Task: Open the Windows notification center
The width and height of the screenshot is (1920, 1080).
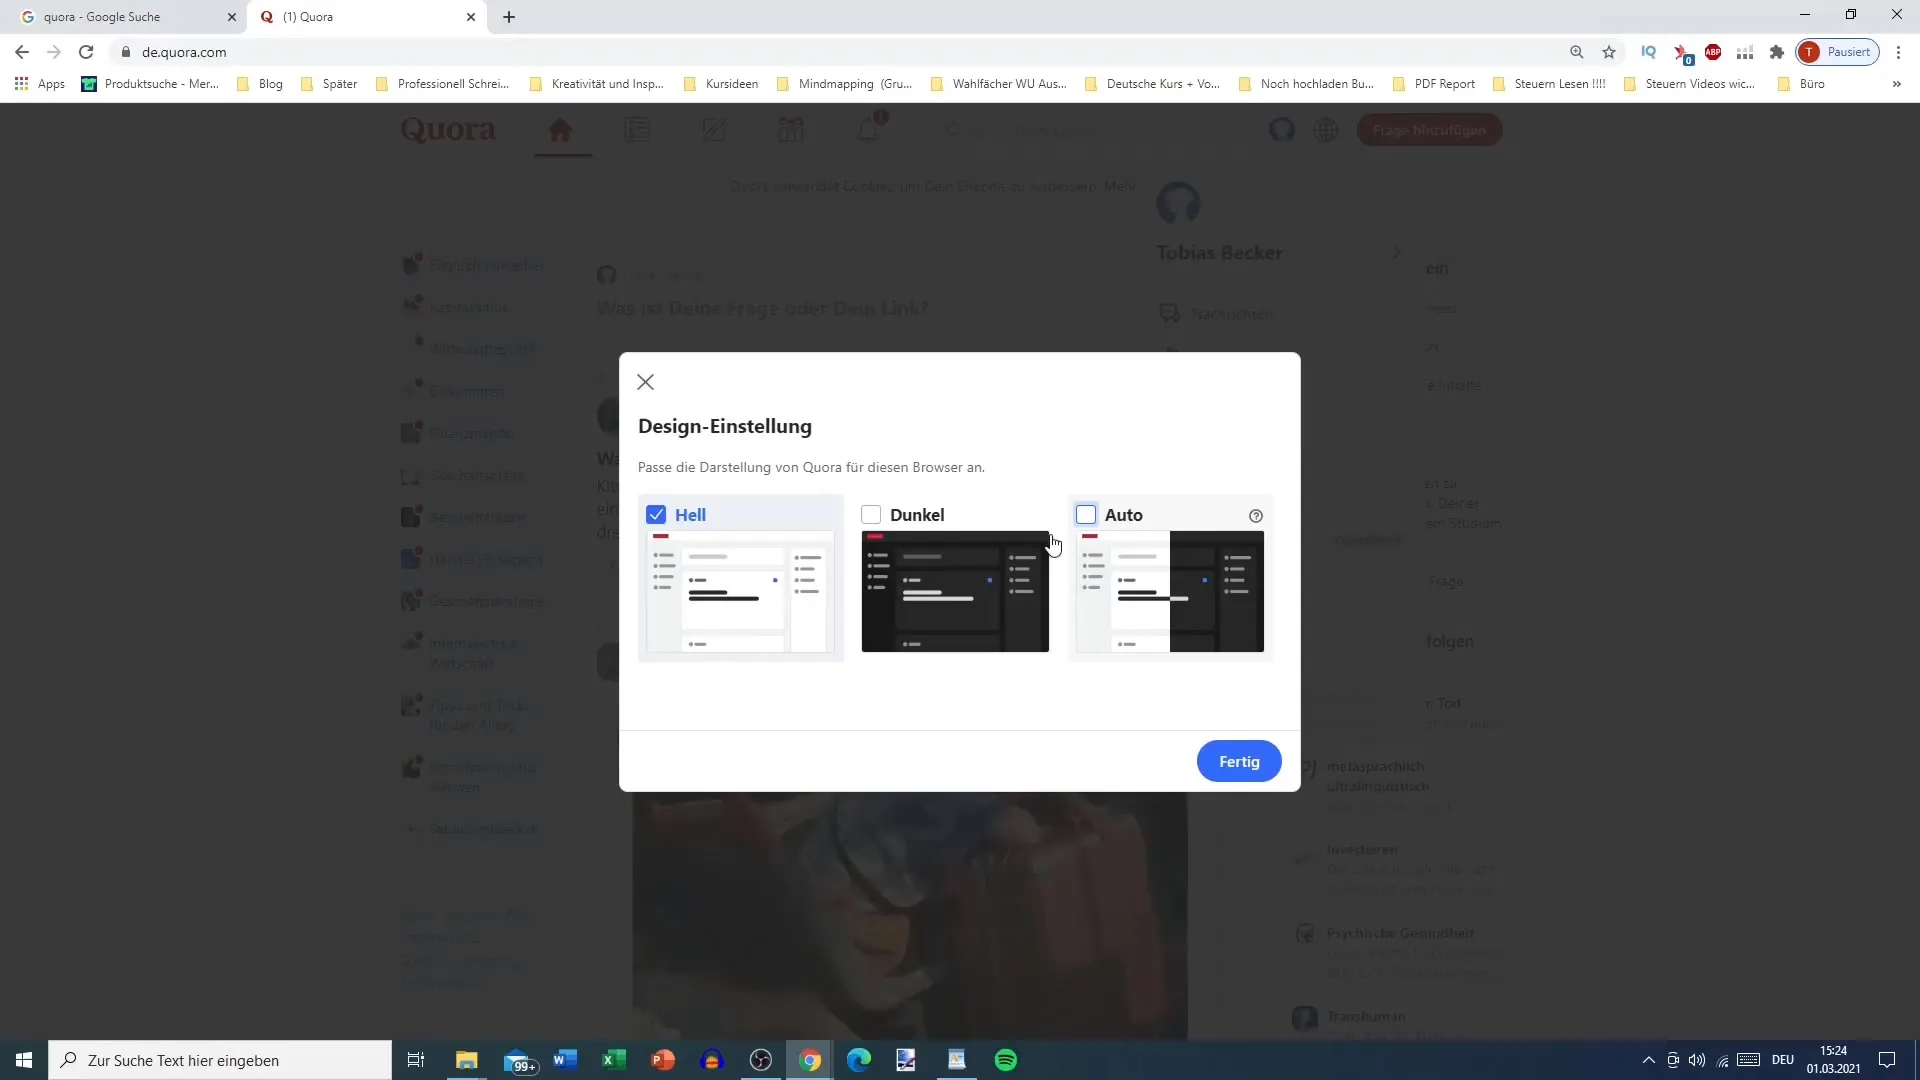Action: (1887, 1060)
